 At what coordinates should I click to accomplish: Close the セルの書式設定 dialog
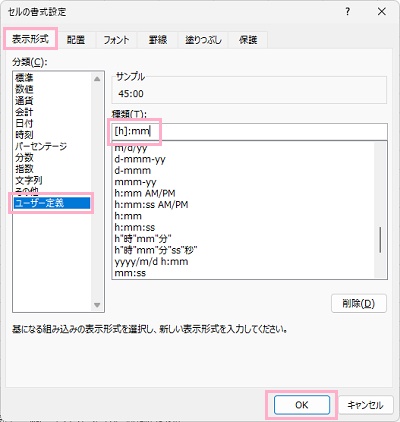click(382, 12)
